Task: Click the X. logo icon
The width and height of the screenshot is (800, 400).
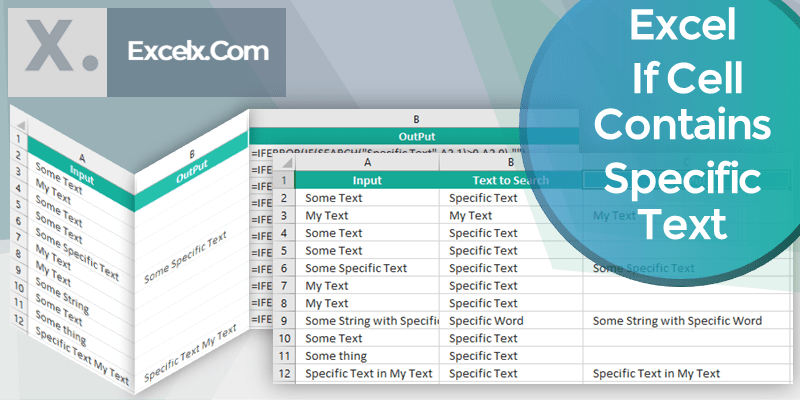Action: pos(57,53)
